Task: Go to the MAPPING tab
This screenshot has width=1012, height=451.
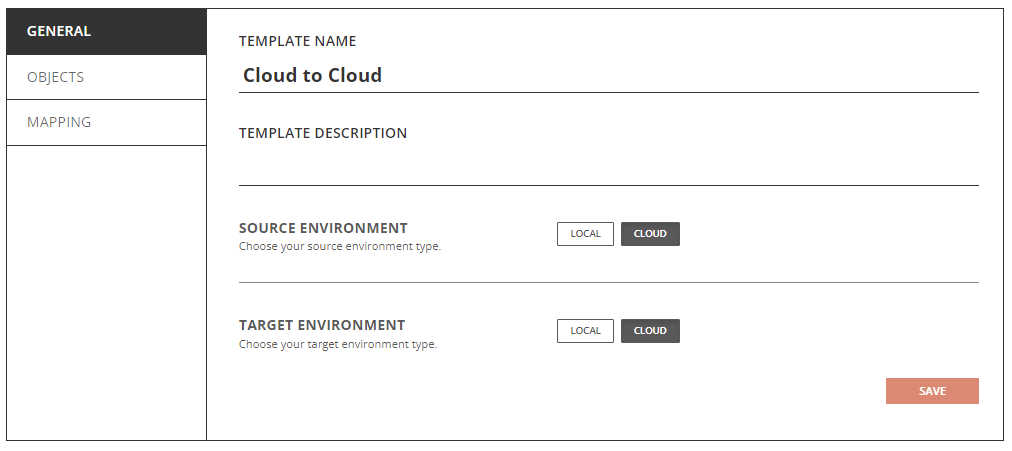Action: tap(106, 122)
